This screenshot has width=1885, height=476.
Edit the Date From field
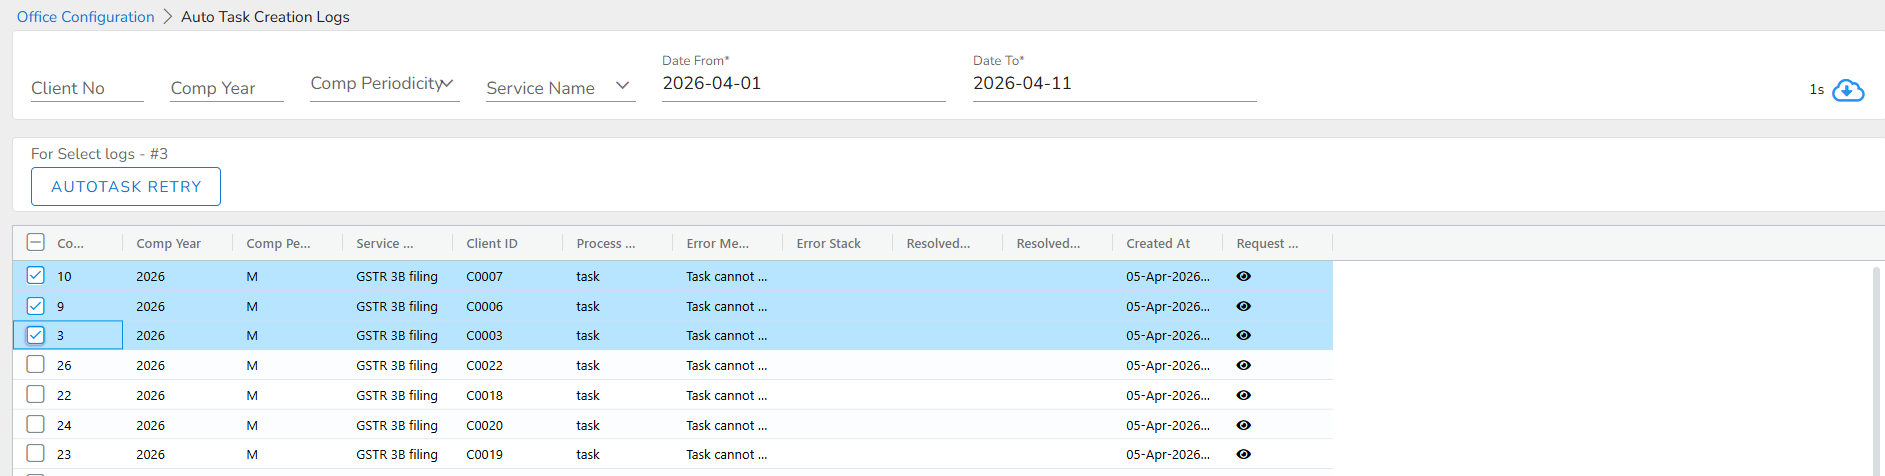(x=802, y=83)
